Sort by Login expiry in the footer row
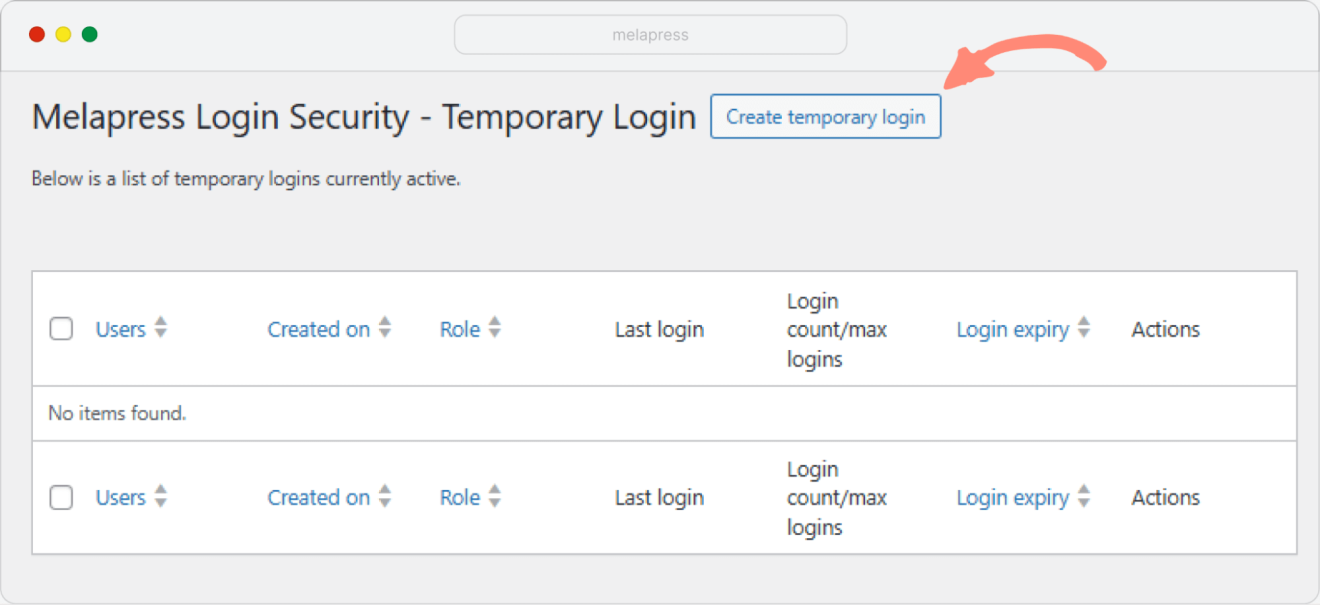Image resolution: width=1320 pixels, height=605 pixels. (x=1013, y=497)
